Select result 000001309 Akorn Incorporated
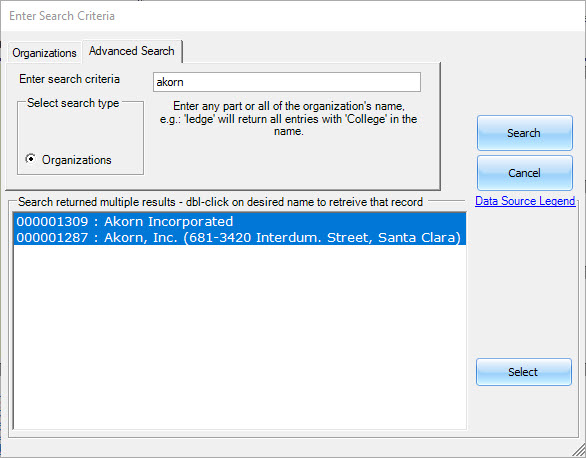 (240, 222)
